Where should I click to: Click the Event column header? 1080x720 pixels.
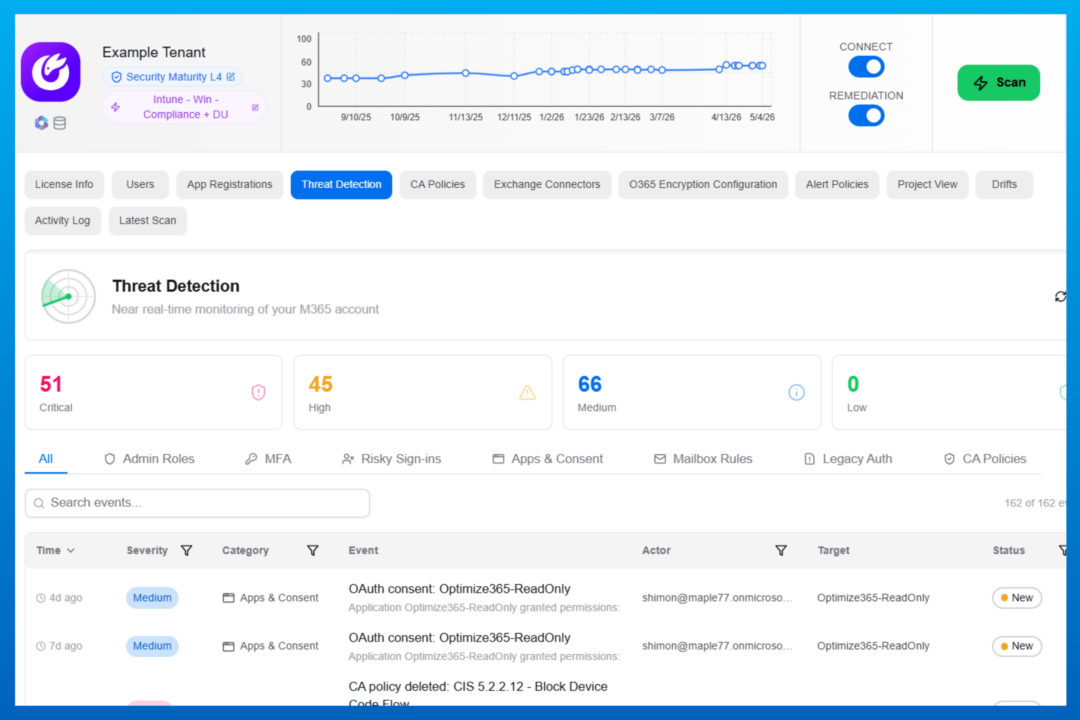pyautogui.click(x=363, y=551)
